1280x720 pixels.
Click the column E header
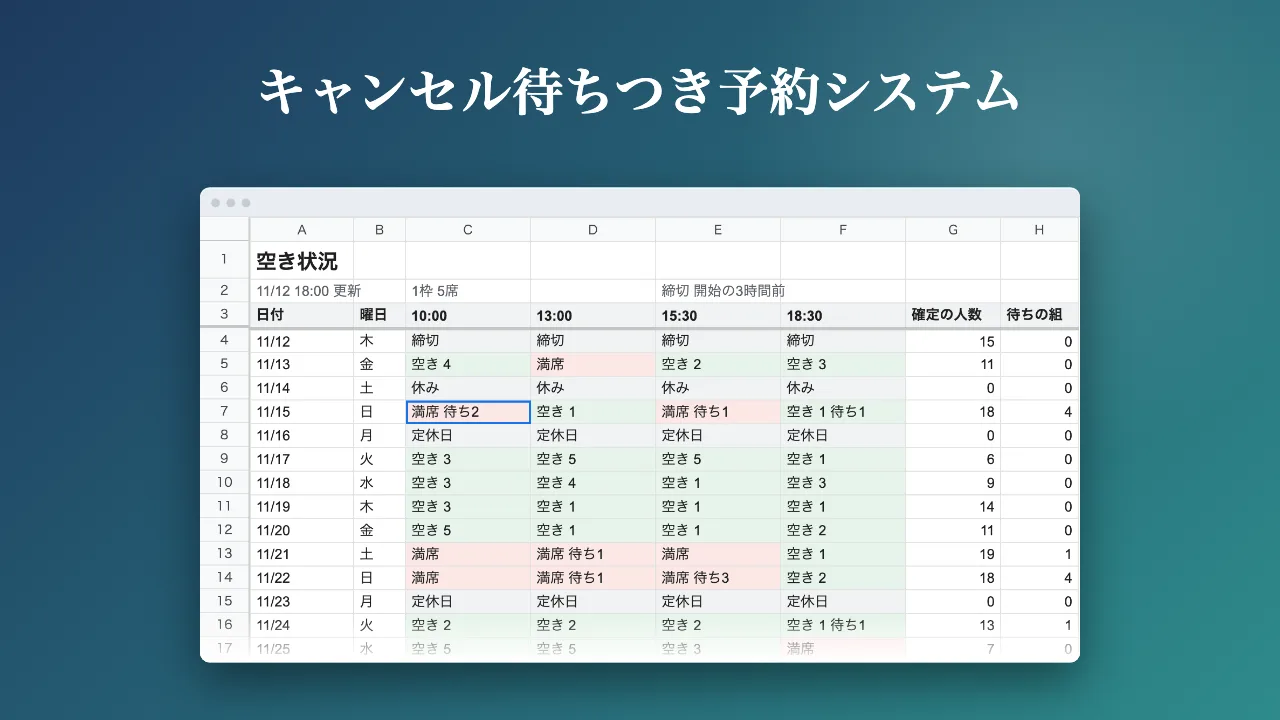(x=718, y=230)
